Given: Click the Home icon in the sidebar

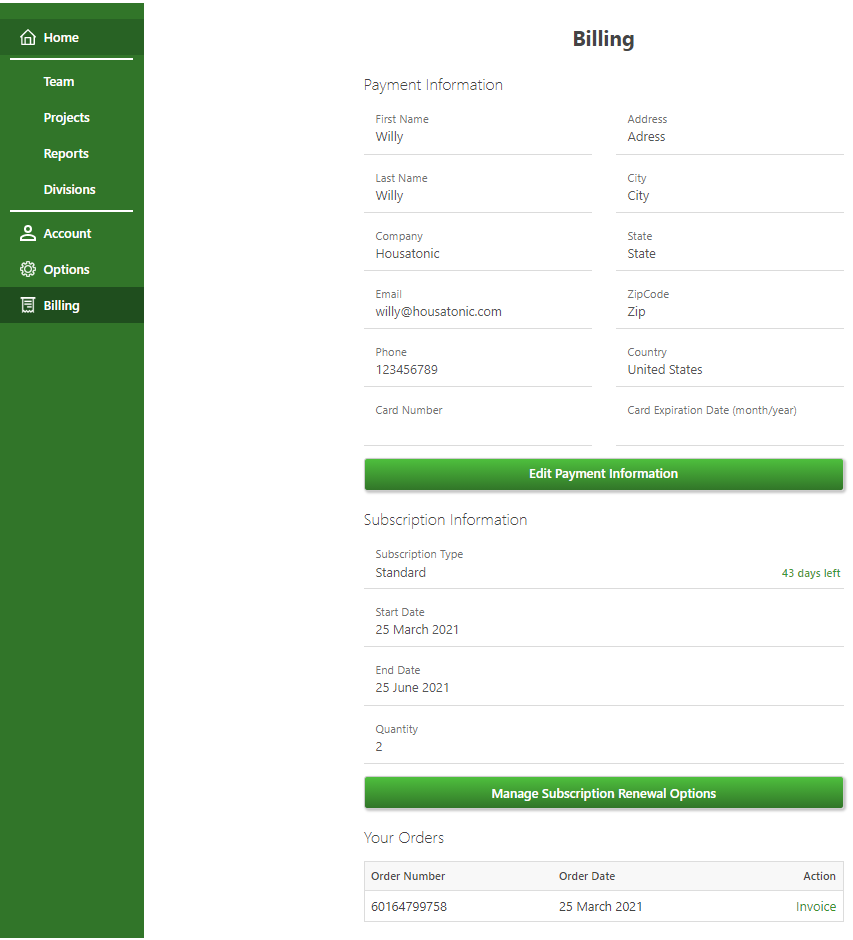Looking at the screenshot, I should [27, 37].
